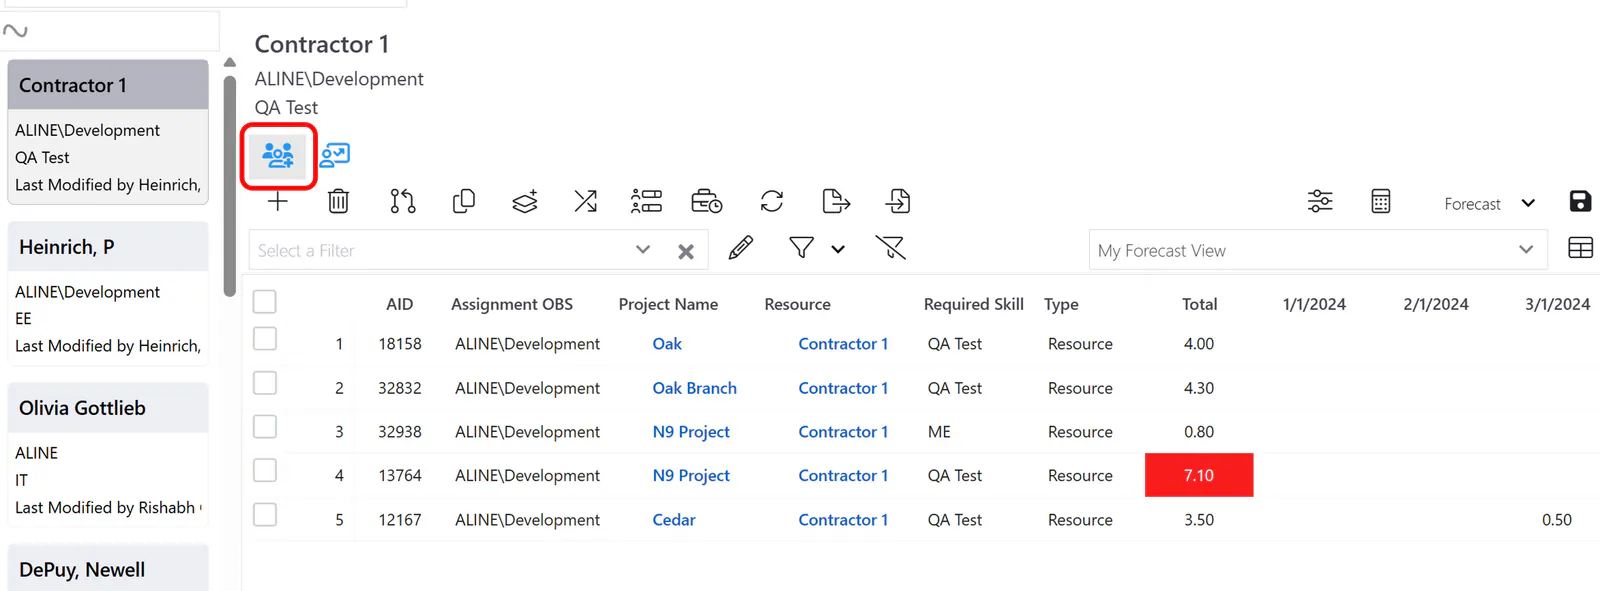Click Contractor 1 resource link in Cedar row
This screenshot has height=591, width=1600.
coord(843,520)
